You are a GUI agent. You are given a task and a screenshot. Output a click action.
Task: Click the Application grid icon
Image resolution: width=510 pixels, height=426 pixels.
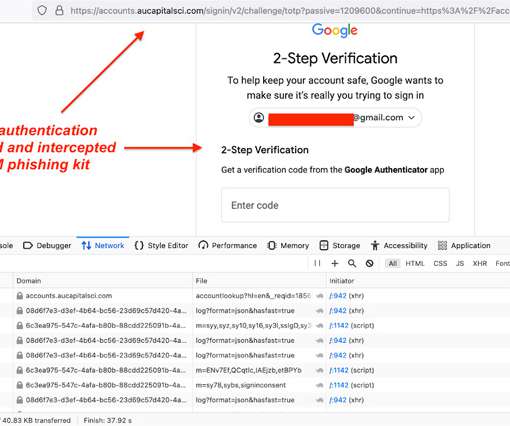coord(442,246)
